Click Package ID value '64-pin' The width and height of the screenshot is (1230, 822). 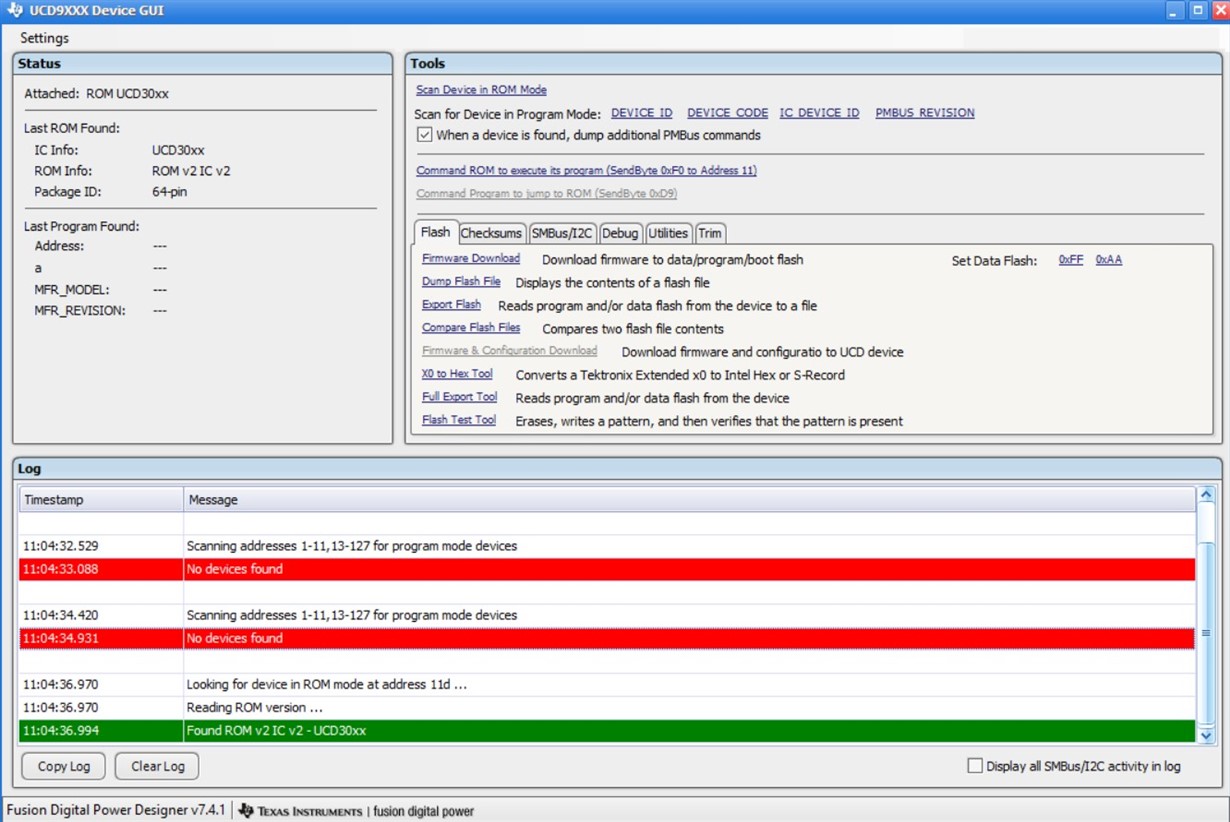[169, 192]
